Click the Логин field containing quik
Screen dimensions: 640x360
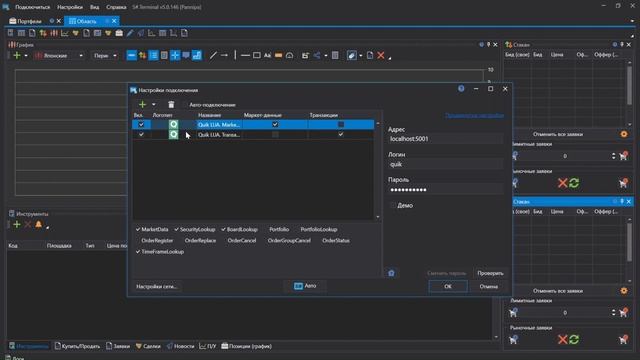tap(445, 164)
